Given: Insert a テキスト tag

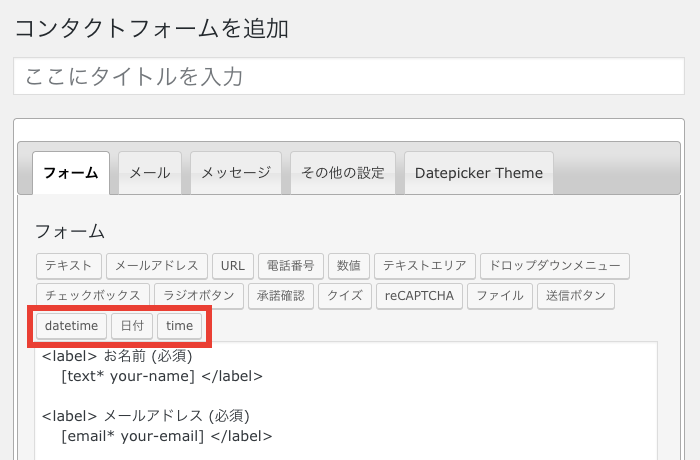Looking at the screenshot, I should (x=69, y=266).
